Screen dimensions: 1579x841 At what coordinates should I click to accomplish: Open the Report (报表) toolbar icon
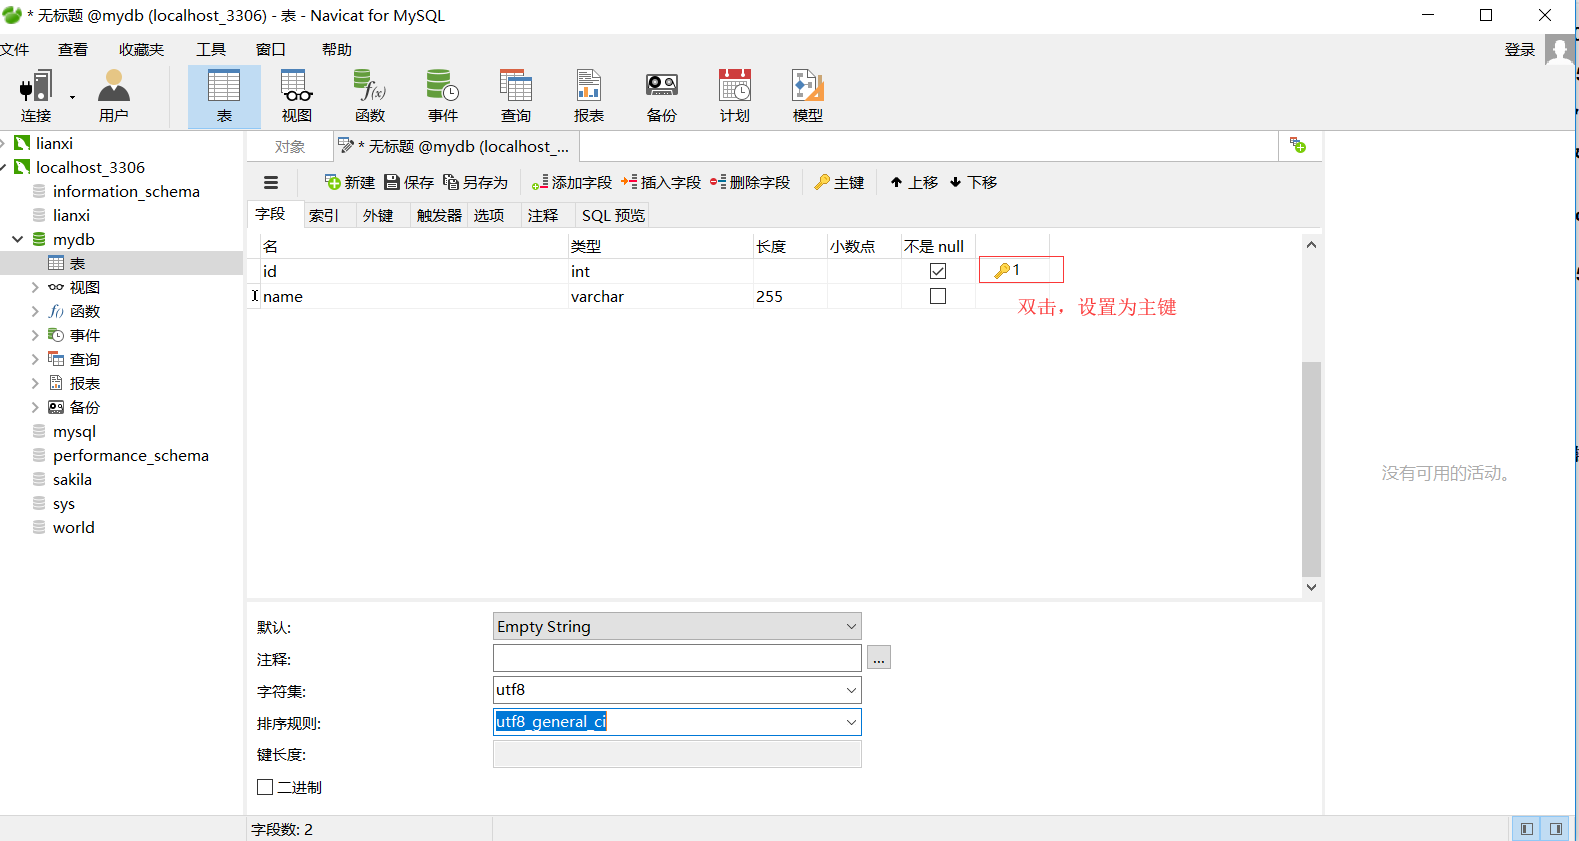589,97
